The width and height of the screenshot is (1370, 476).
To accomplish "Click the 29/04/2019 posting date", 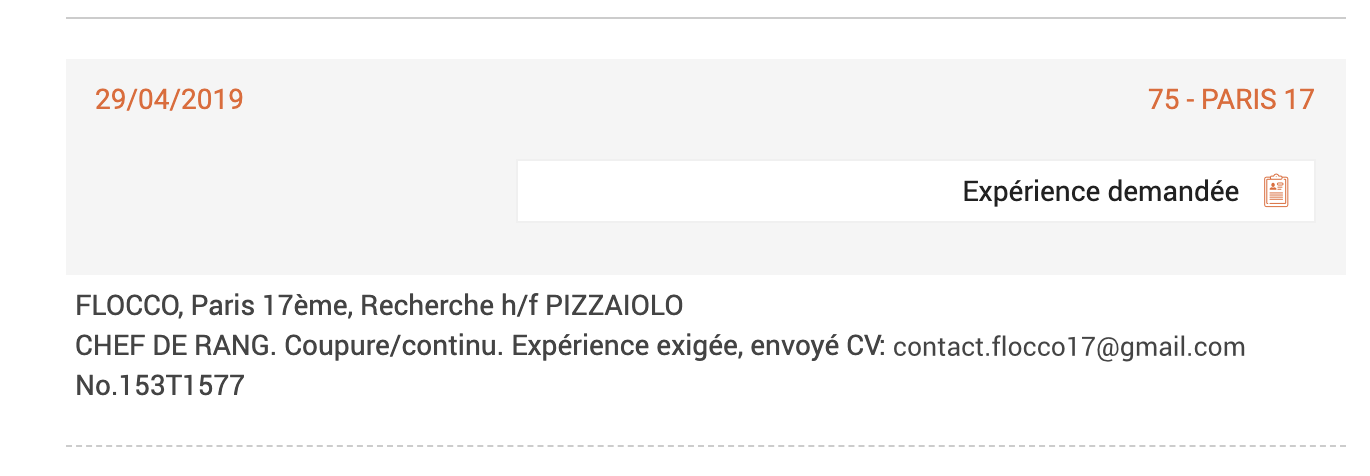I will [169, 100].
